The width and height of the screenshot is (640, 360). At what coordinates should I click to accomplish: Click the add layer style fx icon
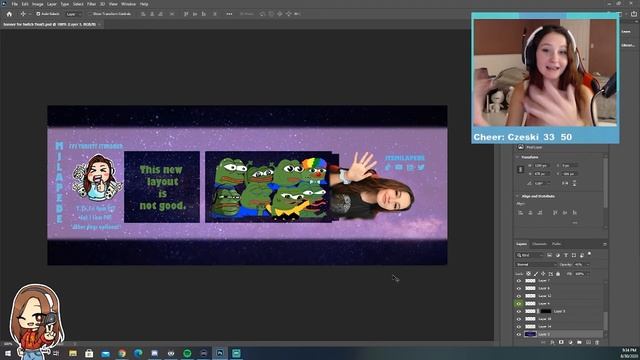click(x=552, y=342)
